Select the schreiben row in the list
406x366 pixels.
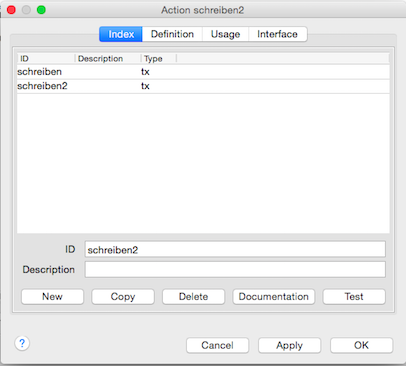[203, 72]
